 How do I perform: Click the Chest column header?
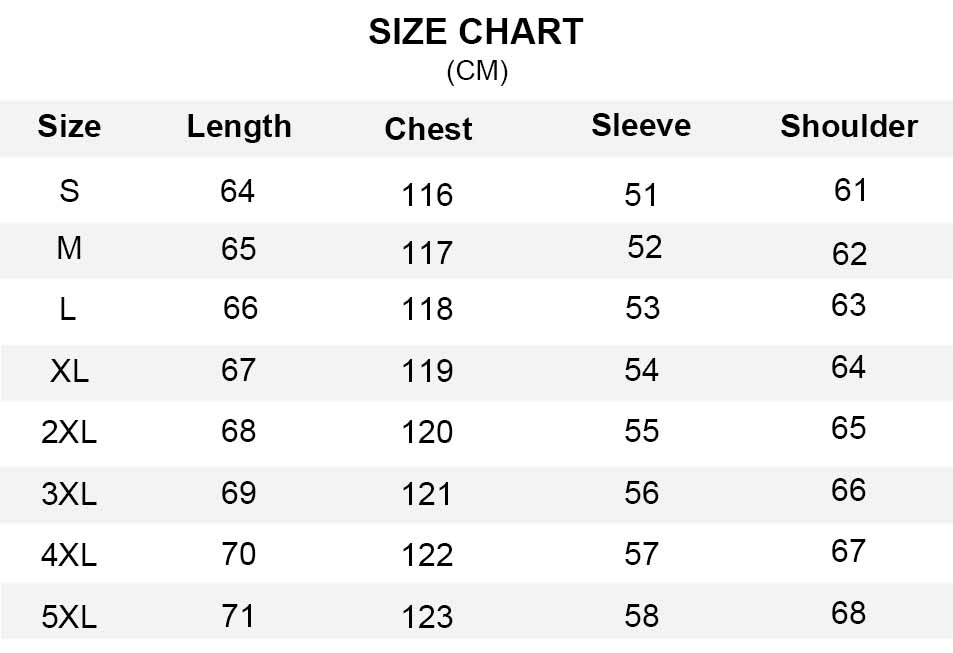pyautogui.click(x=428, y=129)
